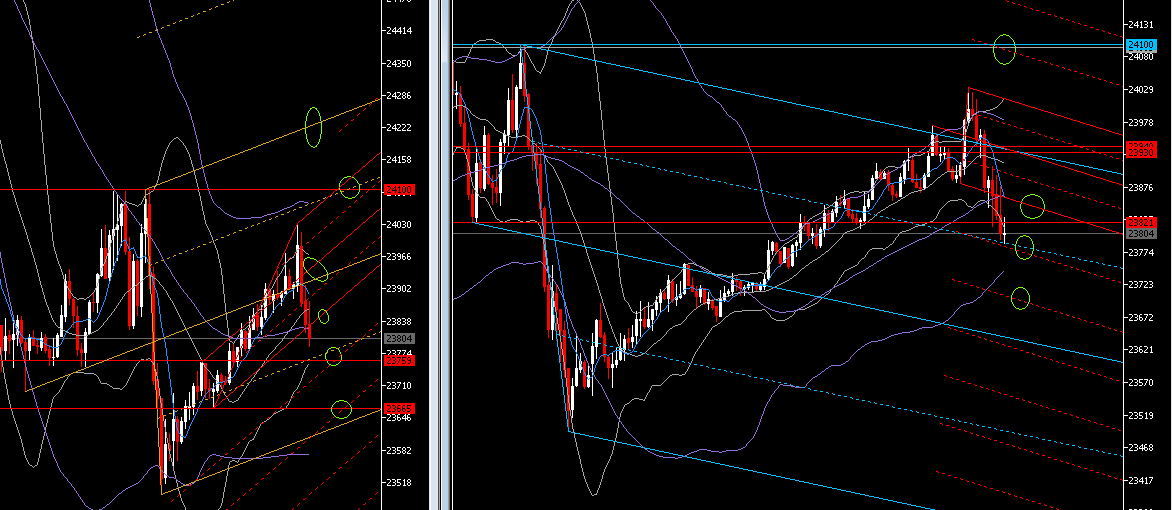
Task: Click the 23838 price label, left chart
Action: coord(399,321)
